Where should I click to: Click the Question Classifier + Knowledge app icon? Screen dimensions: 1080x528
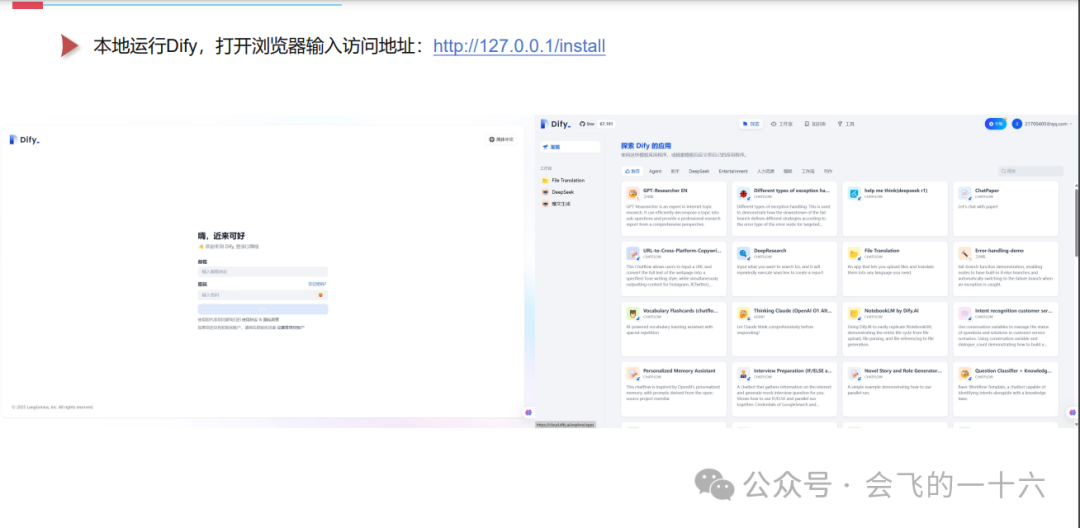tap(964, 374)
